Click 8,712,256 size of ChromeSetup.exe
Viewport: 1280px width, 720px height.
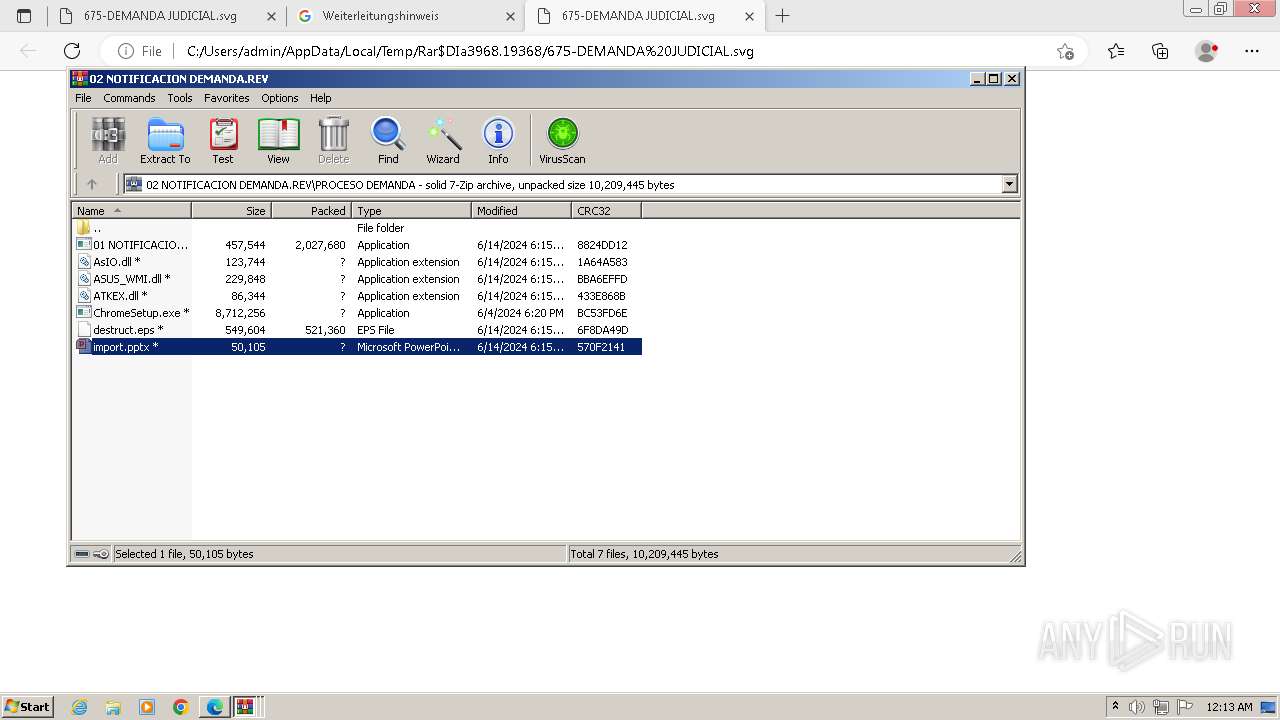pyautogui.click(x=240, y=313)
